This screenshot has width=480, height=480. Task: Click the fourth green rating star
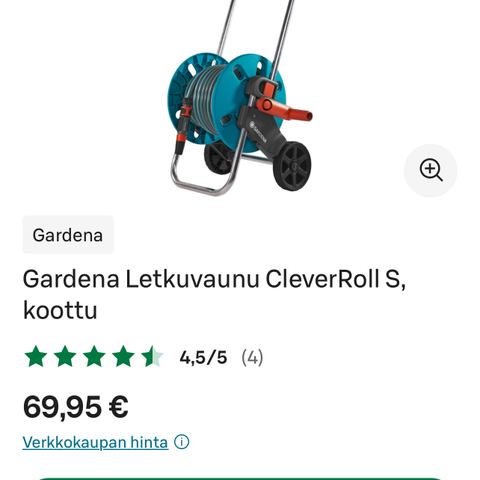(123, 357)
